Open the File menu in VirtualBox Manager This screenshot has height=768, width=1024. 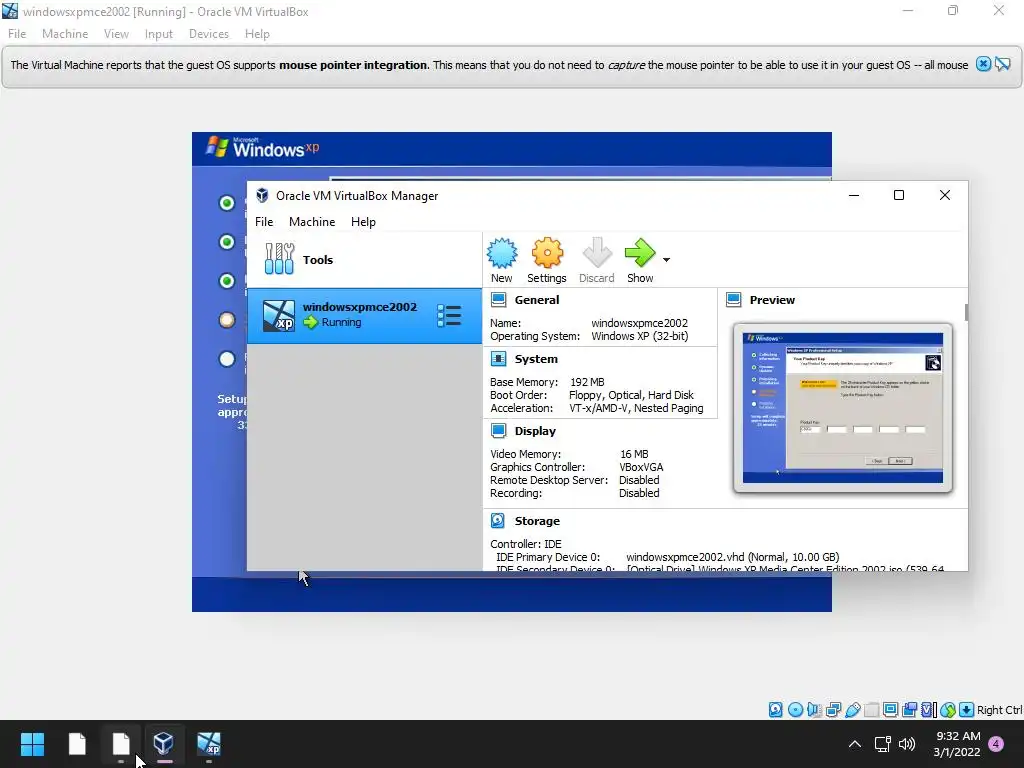pyautogui.click(x=264, y=221)
